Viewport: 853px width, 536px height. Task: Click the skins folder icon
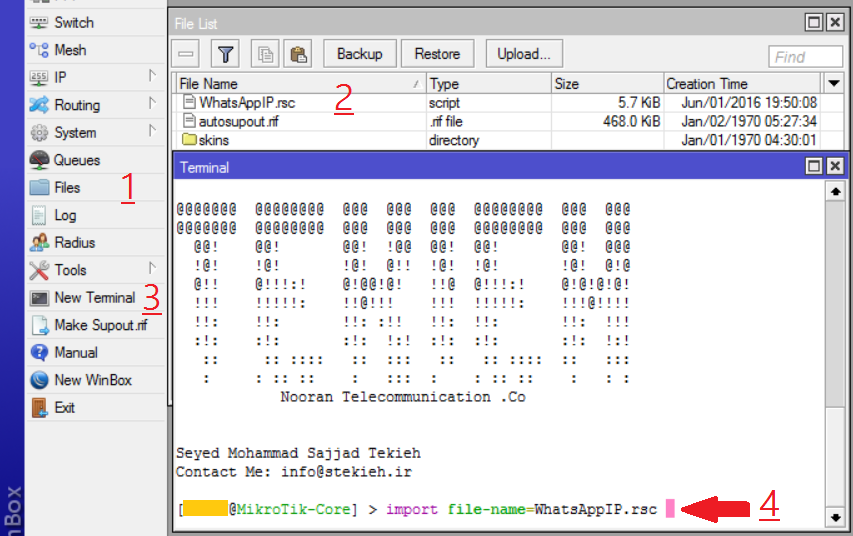tap(189, 139)
